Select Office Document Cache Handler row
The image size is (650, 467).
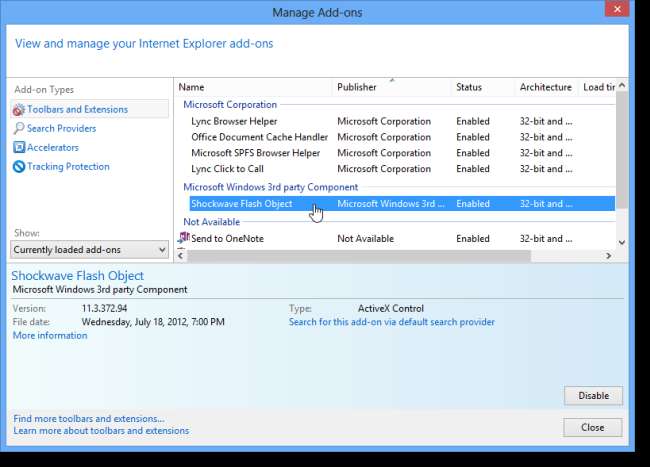pyautogui.click(x=402, y=137)
